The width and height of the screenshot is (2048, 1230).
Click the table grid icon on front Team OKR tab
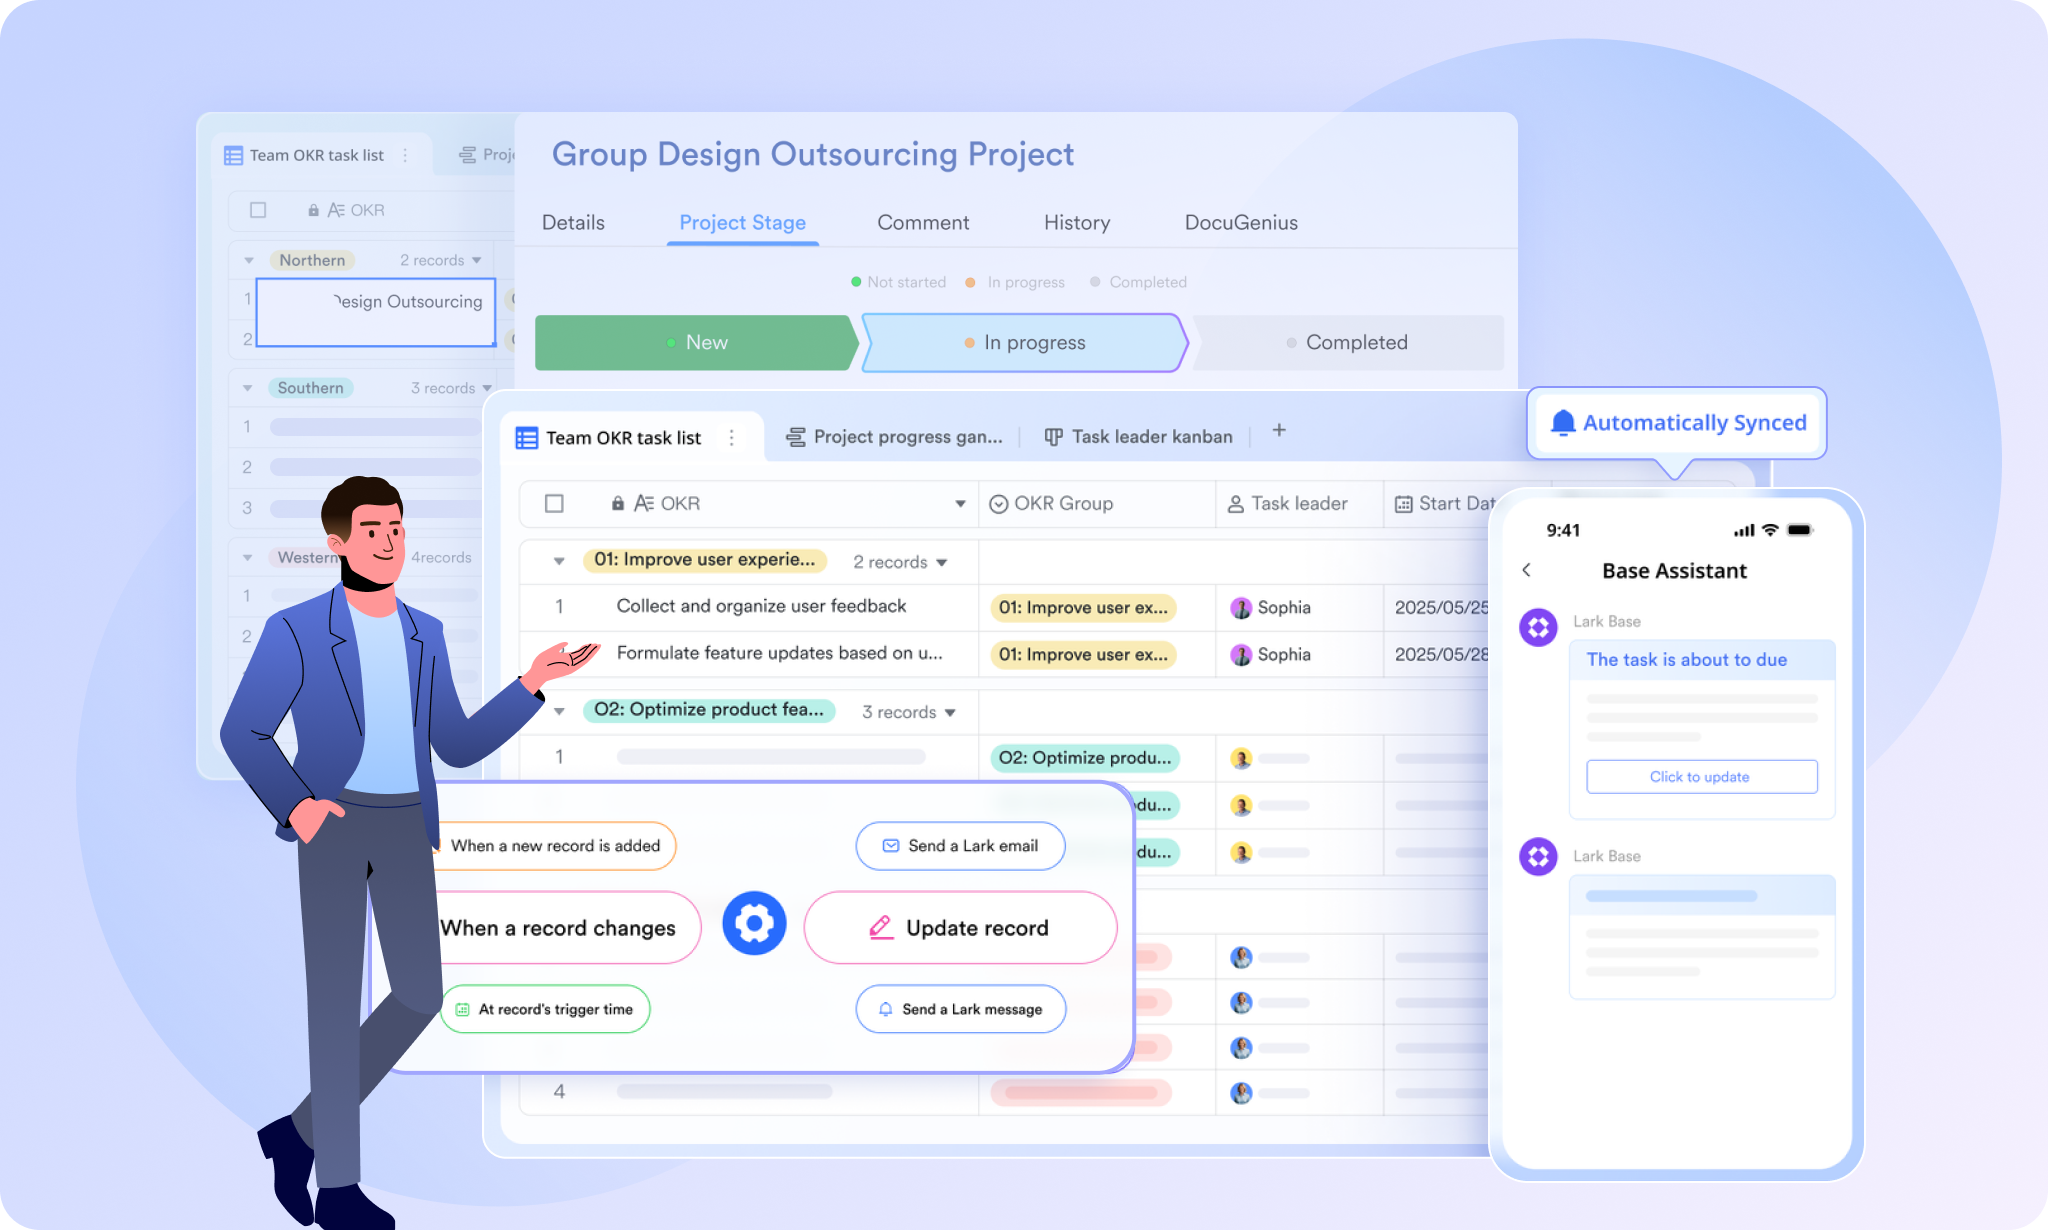click(527, 438)
